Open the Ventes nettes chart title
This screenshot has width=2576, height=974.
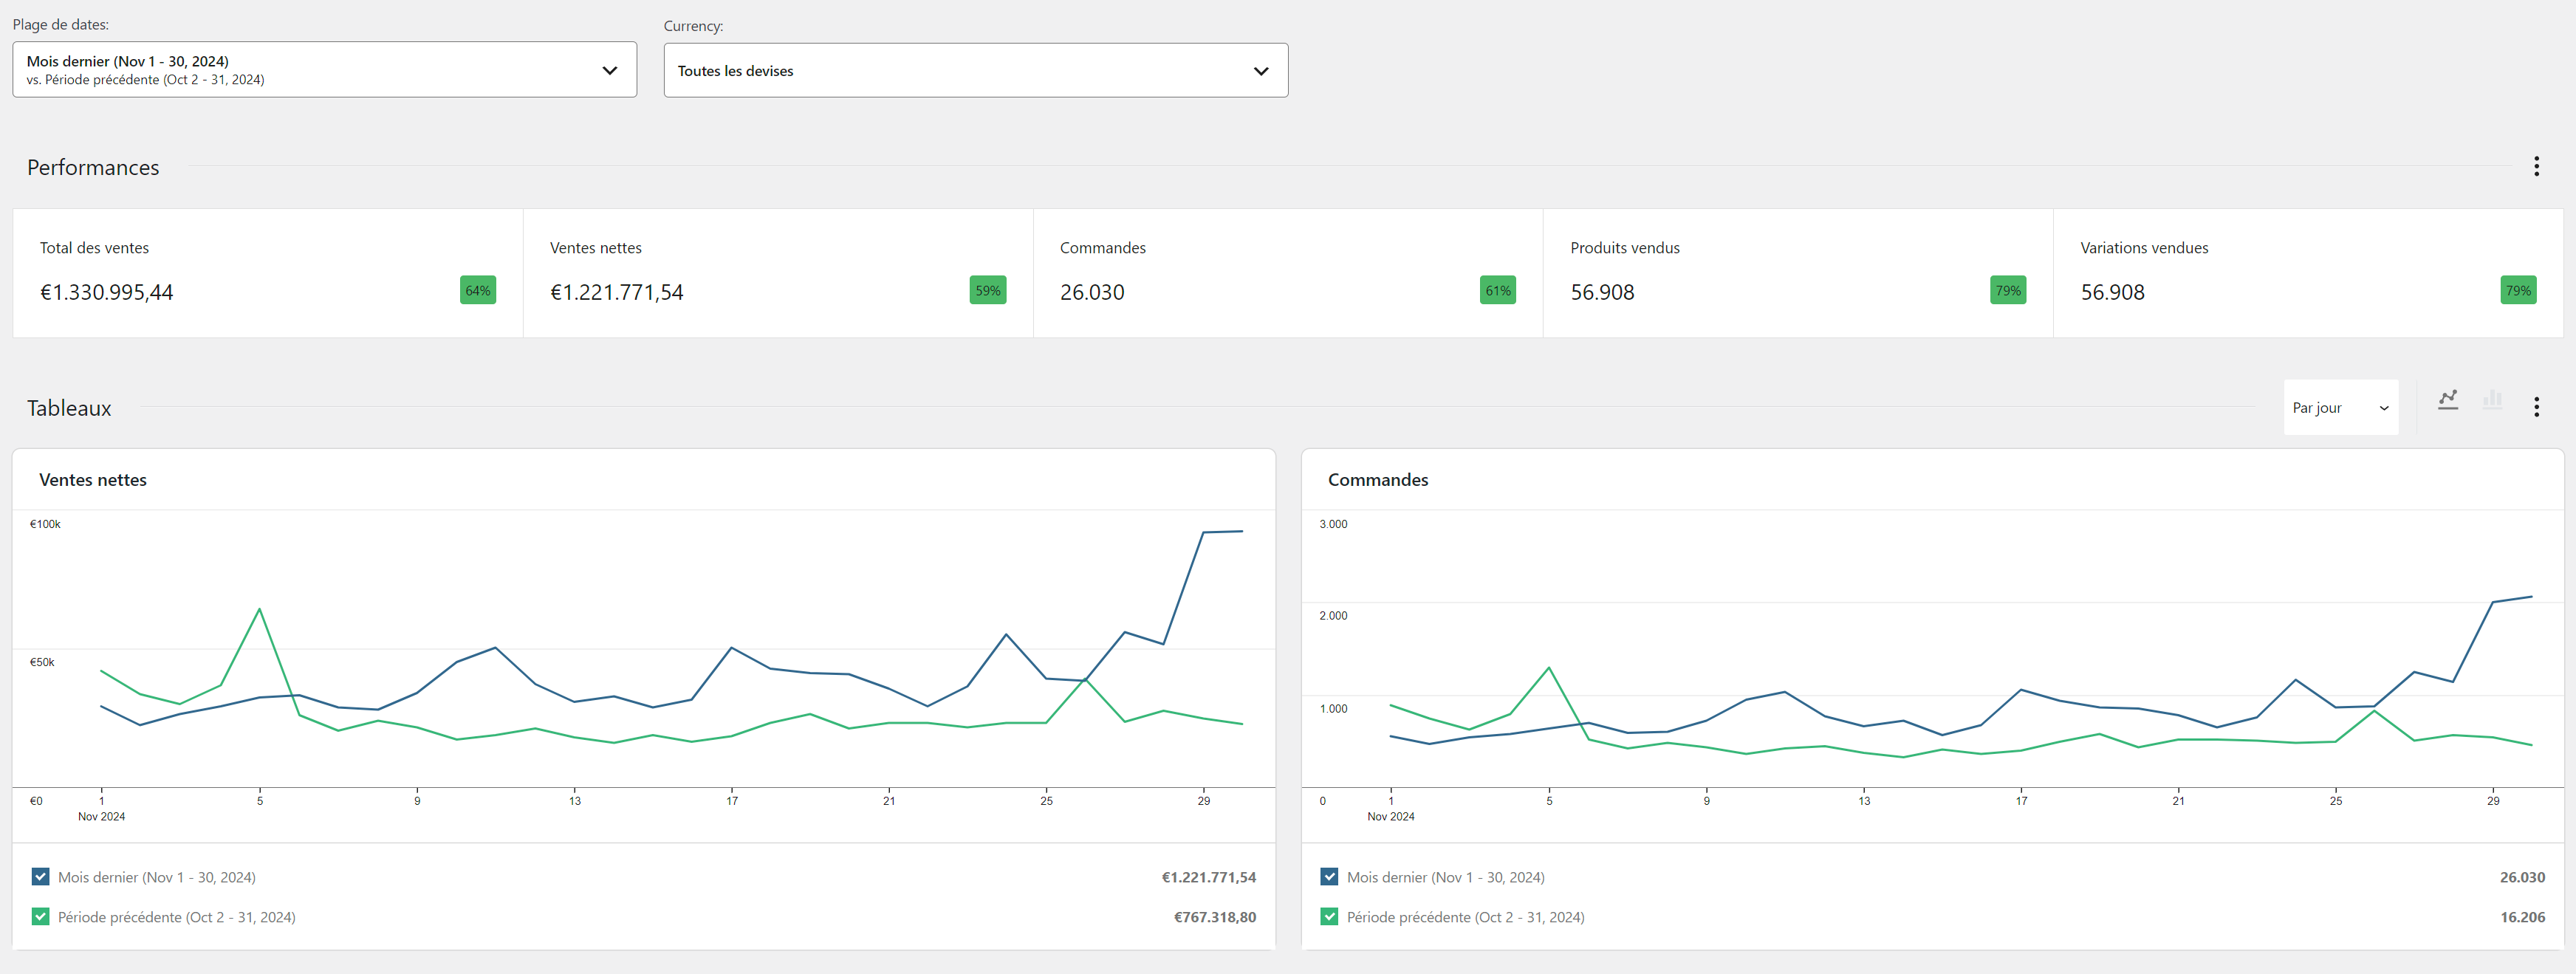[93, 480]
